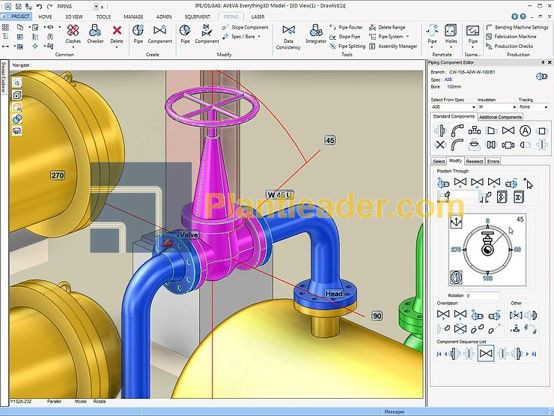Click Slope Component button
This screenshot has height=416, width=554.
point(246,27)
